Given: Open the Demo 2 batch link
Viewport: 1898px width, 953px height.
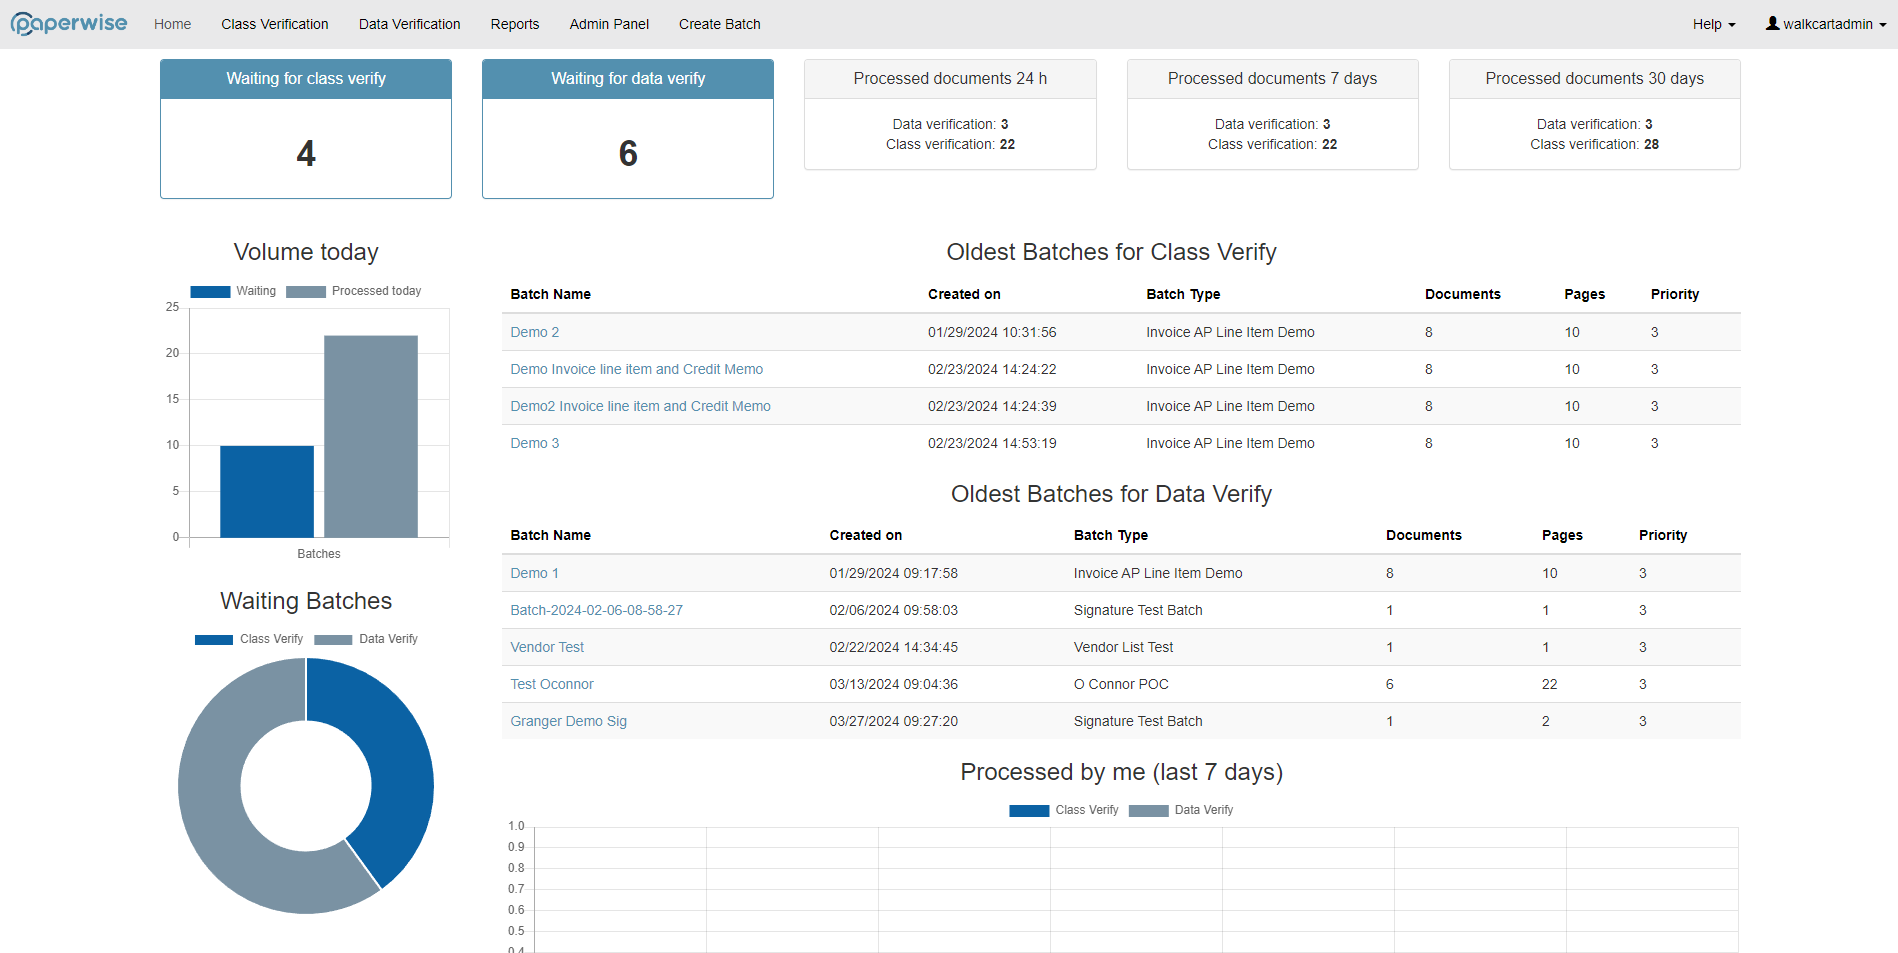Looking at the screenshot, I should [x=535, y=332].
